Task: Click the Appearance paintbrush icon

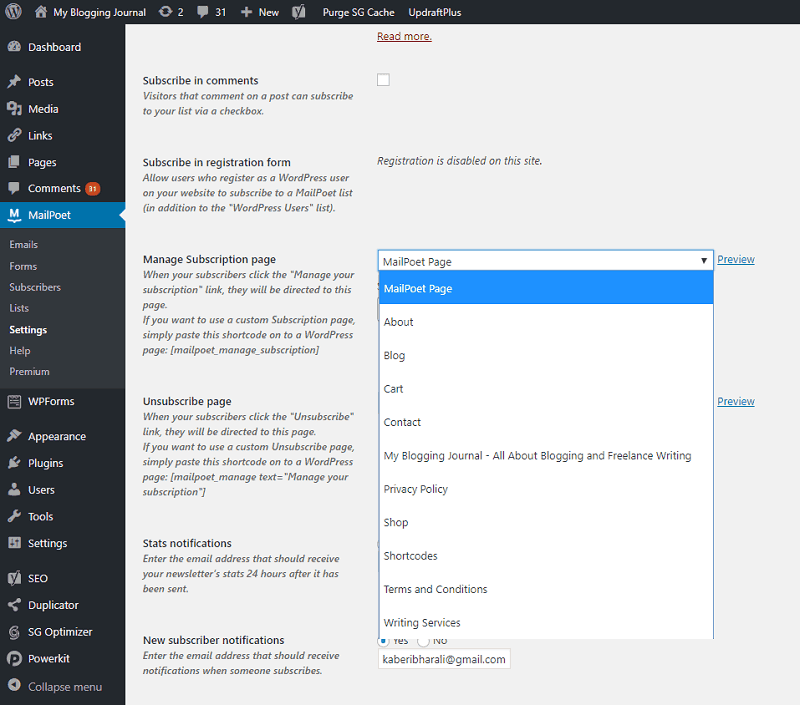Action: click(x=14, y=436)
